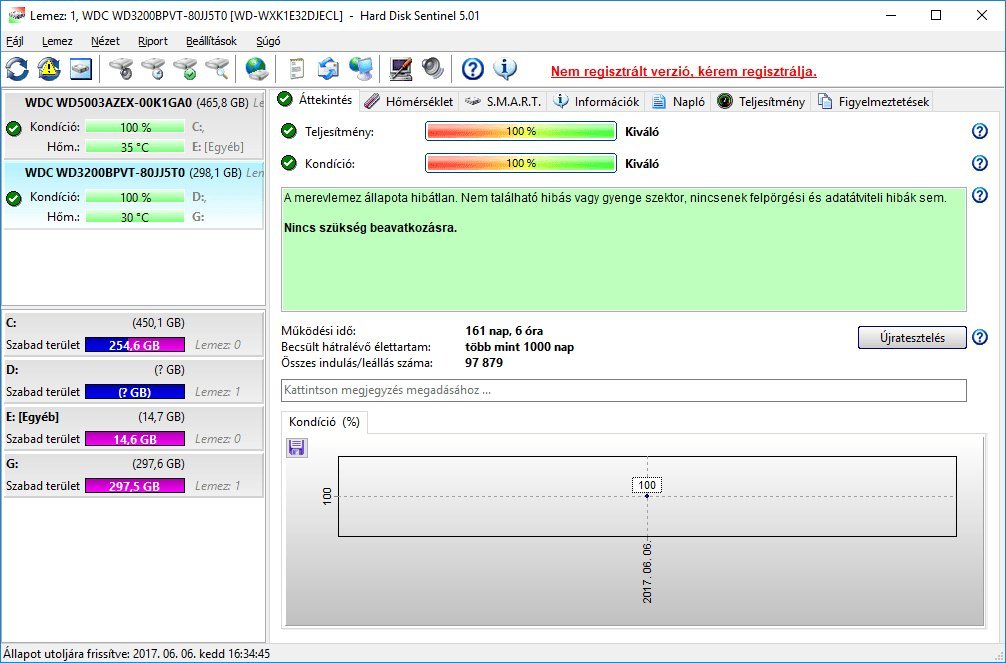Click the toolbar info bubble icon
The width and height of the screenshot is (1006, 663).
tap(505, 69)
